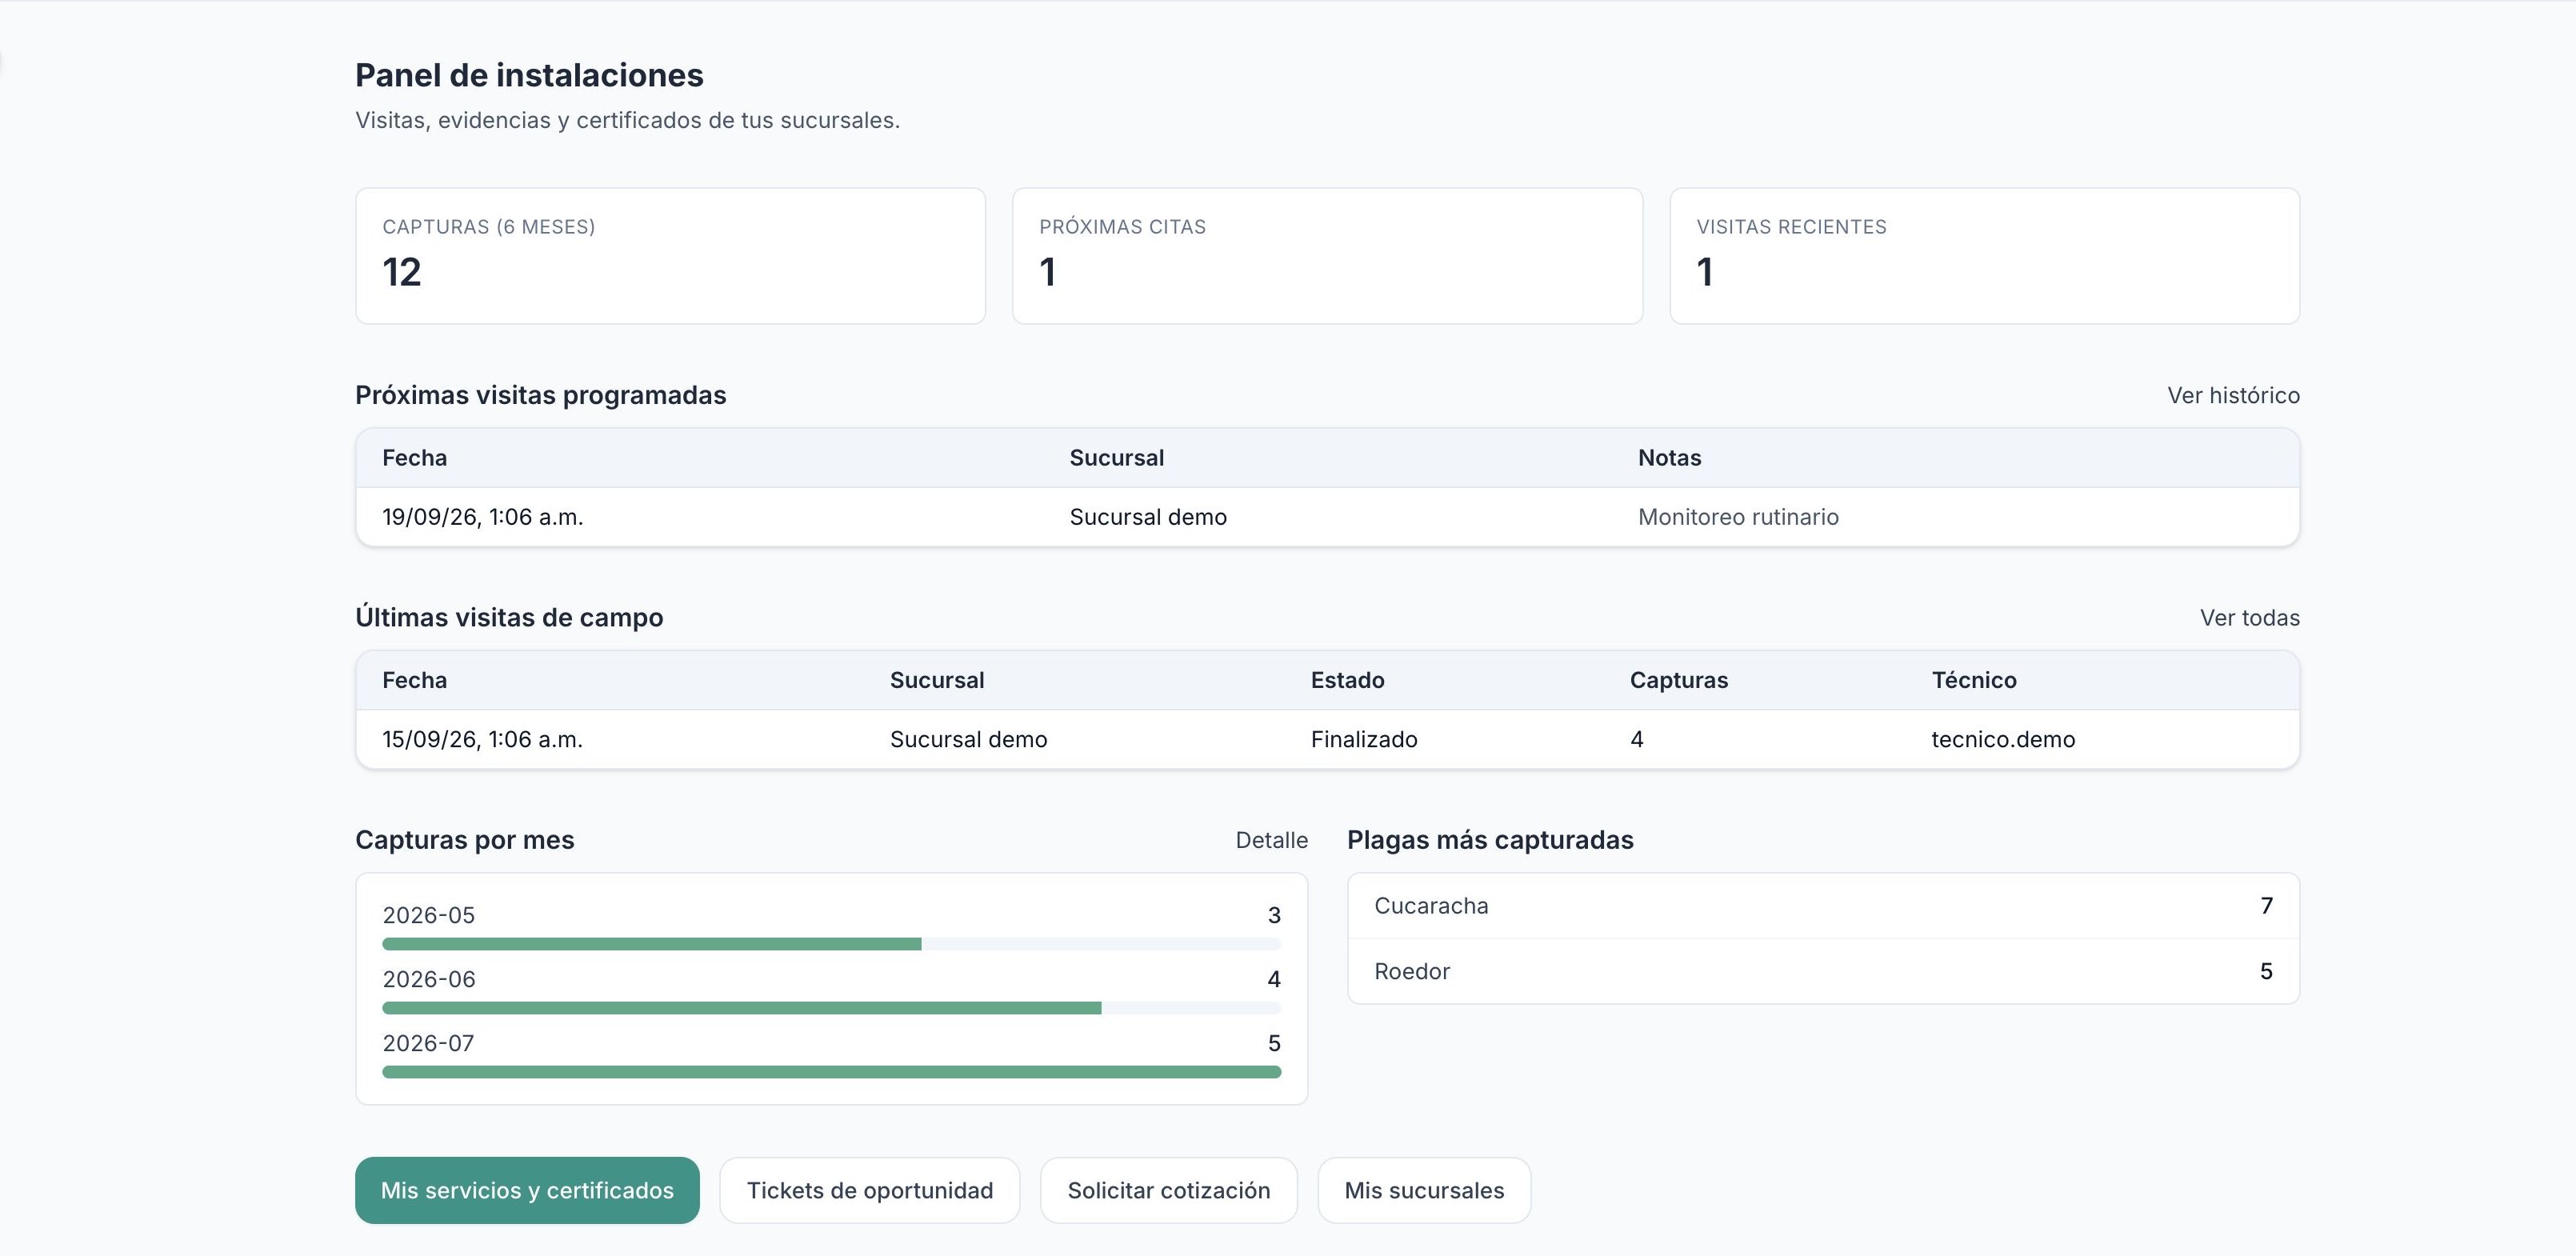The image size is (2576, 1256).
Task: Click the Próximas visitas programadas heading
Action: click(540, 395)
